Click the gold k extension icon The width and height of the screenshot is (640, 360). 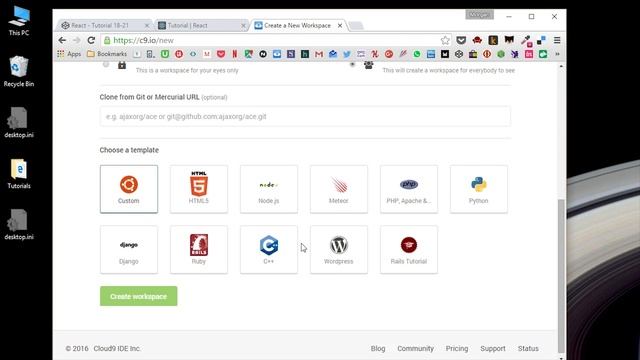coord(493,40)
